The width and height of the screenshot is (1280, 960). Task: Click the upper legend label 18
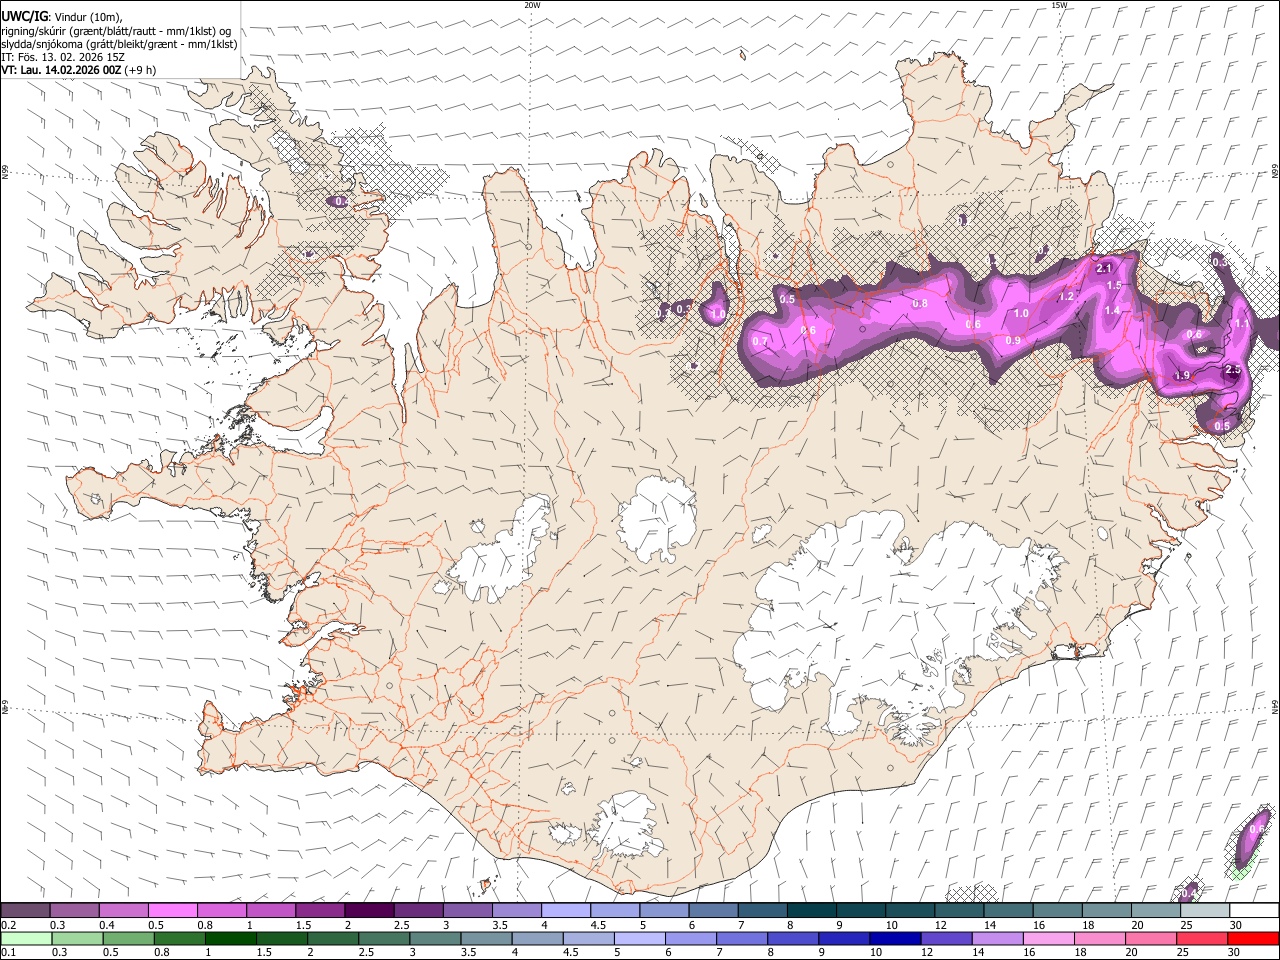click(x=1087, y=925)
